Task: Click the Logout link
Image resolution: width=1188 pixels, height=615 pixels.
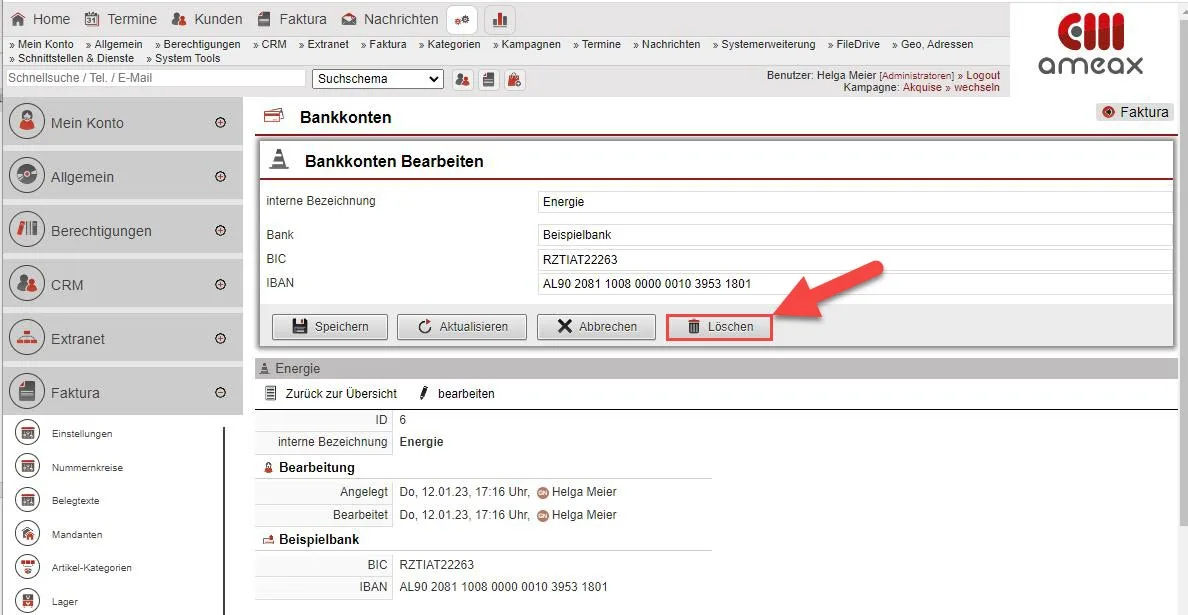Action: 982,75
